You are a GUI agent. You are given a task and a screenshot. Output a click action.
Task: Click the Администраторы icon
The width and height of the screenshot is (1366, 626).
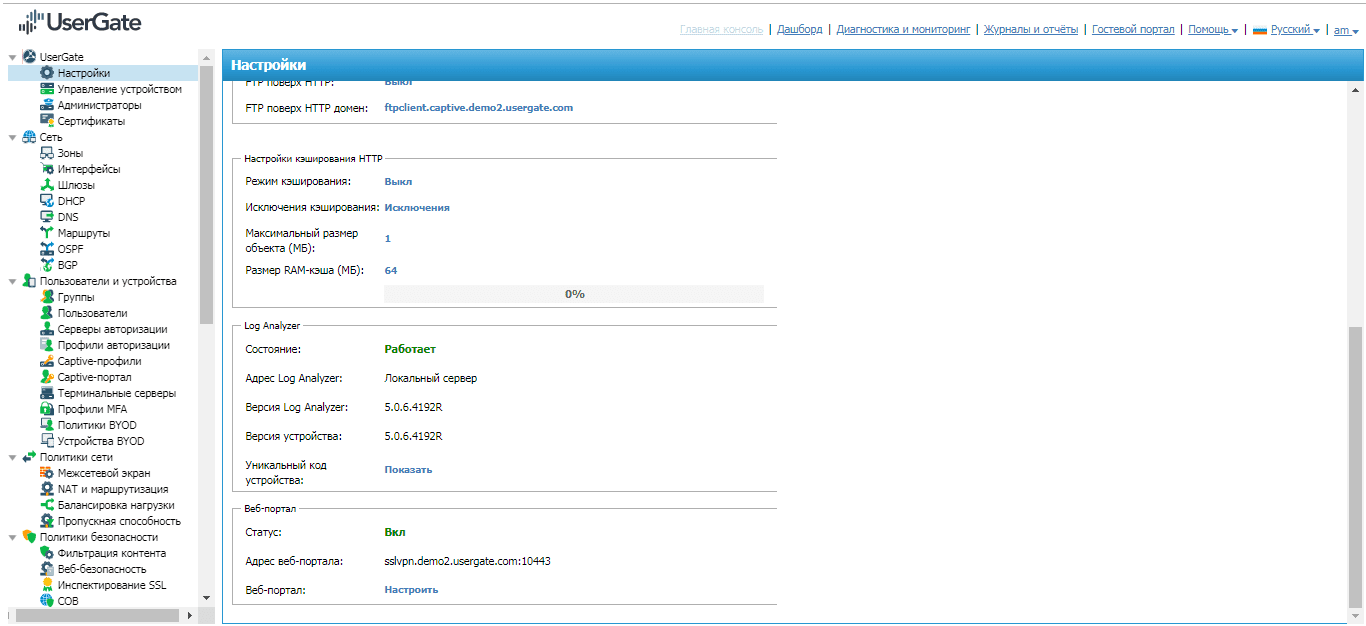[47, 105]
